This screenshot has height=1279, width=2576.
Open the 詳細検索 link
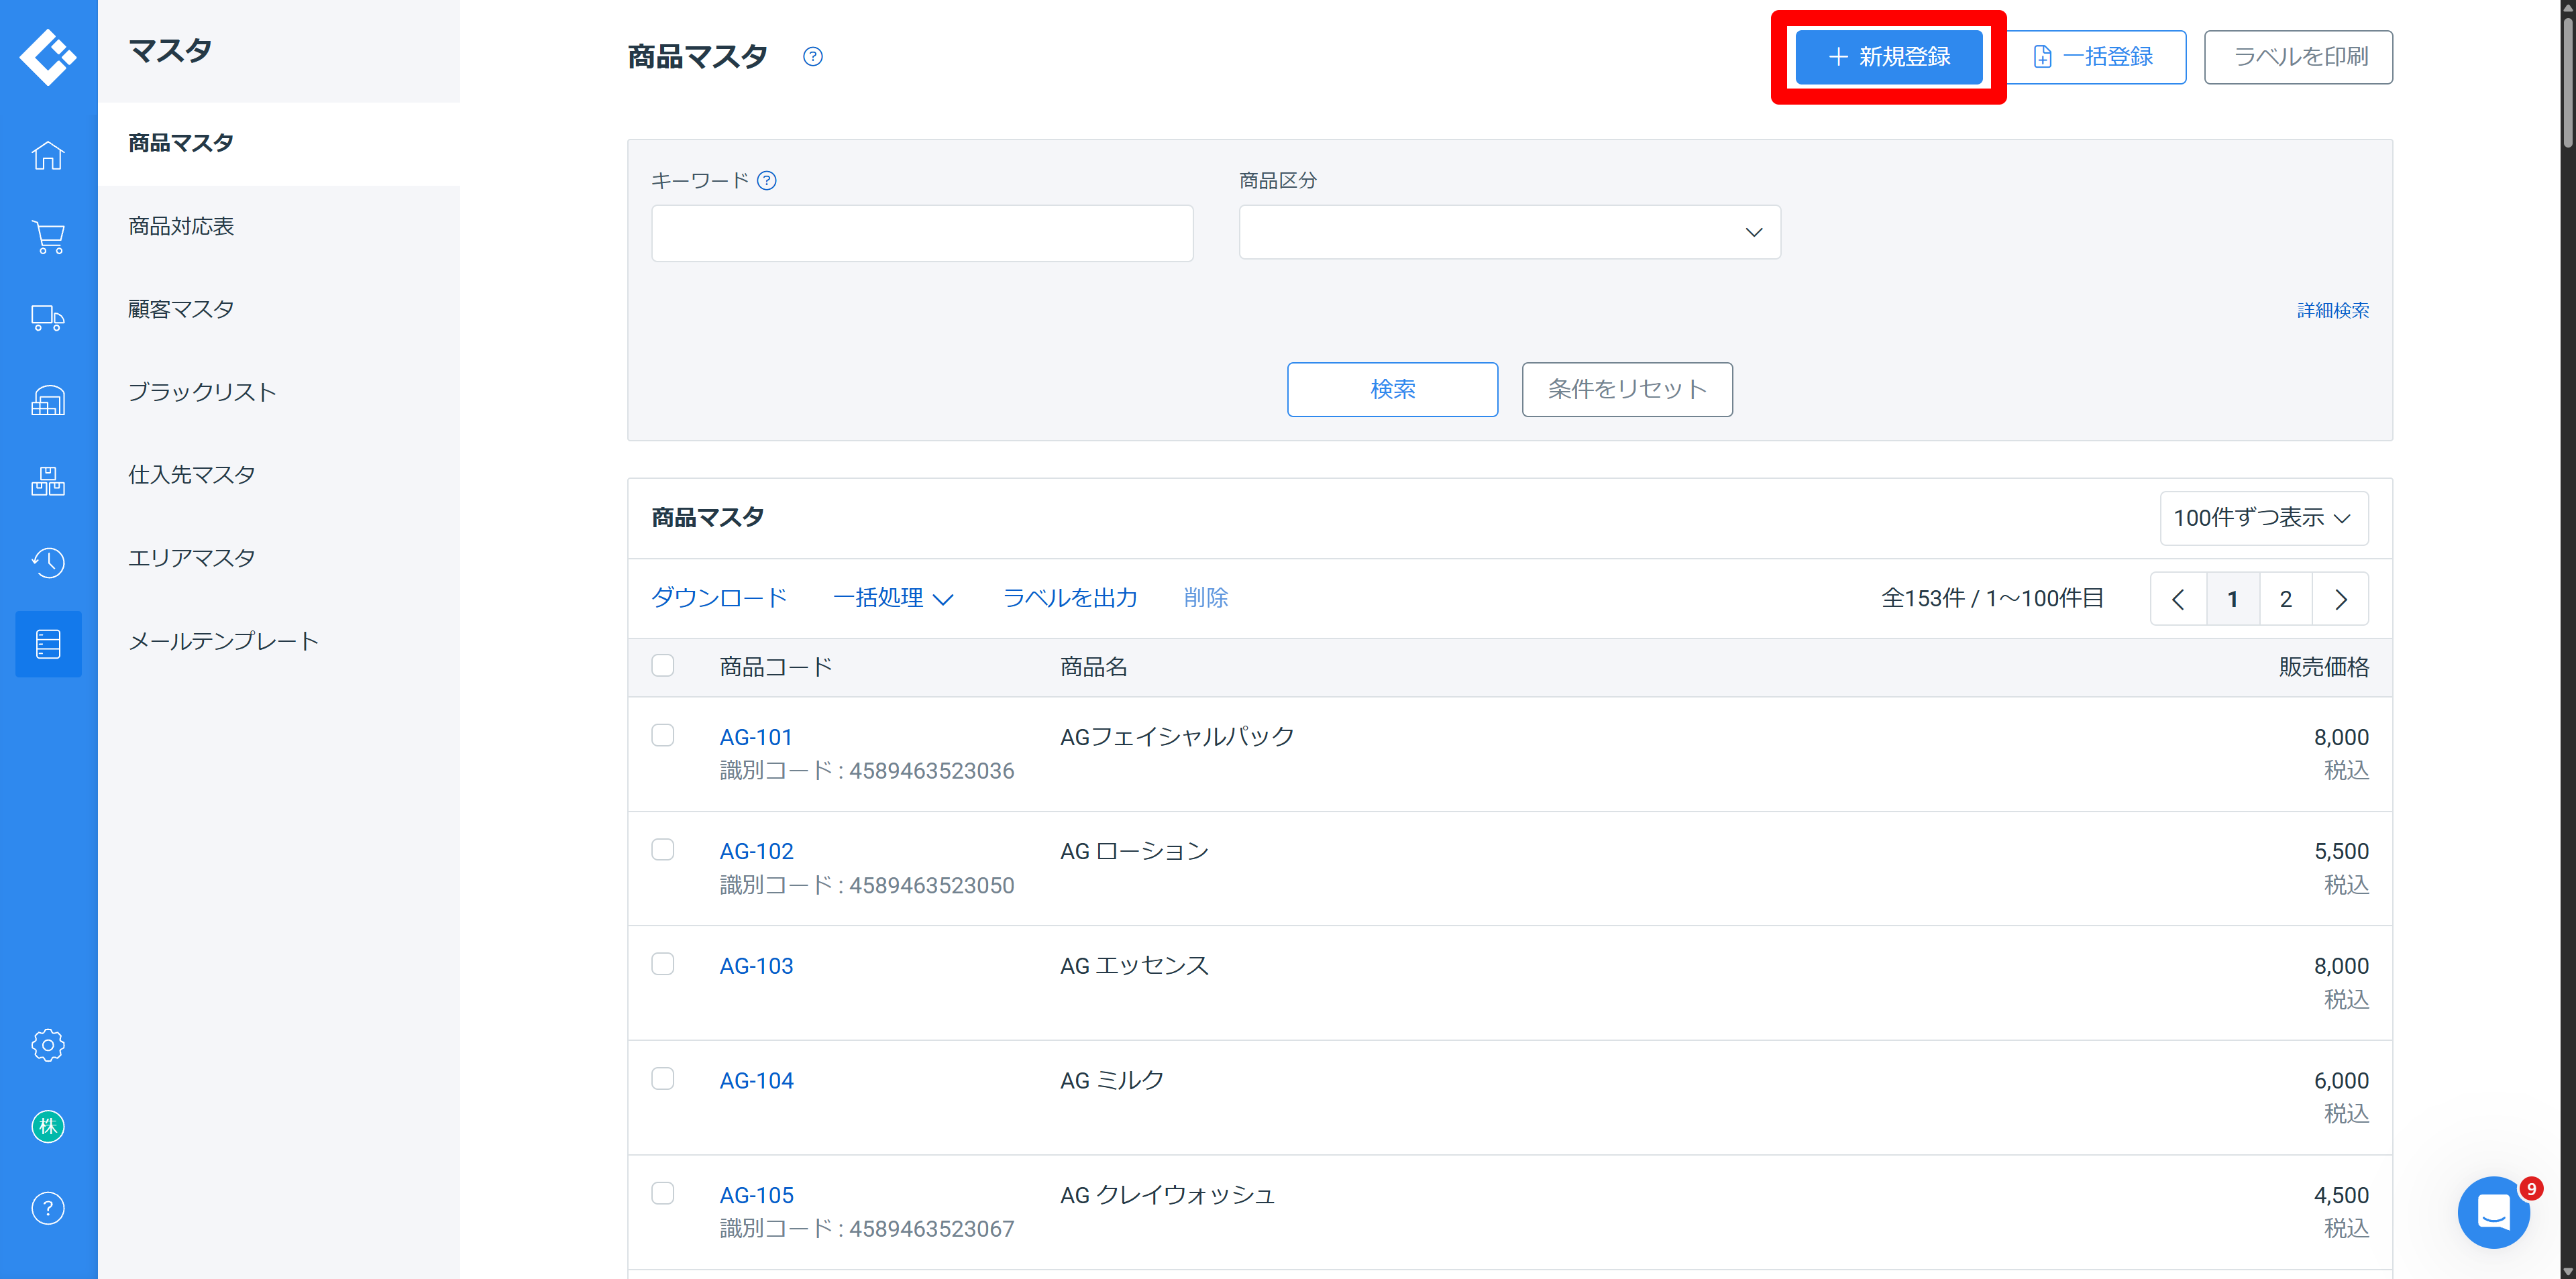tap(2333, 310)
